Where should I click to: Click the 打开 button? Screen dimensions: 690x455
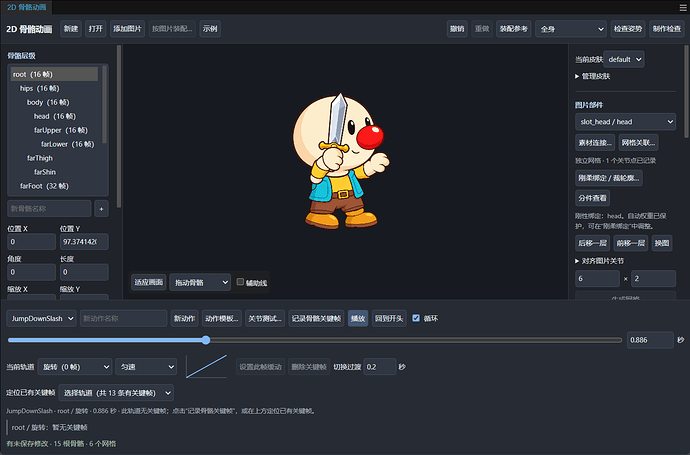[x=95, y=29]
